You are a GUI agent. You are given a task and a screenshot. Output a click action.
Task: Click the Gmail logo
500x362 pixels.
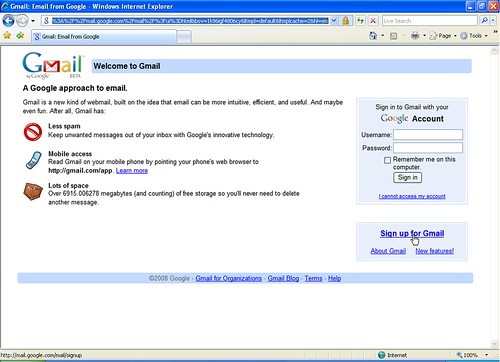click(53, 65)
